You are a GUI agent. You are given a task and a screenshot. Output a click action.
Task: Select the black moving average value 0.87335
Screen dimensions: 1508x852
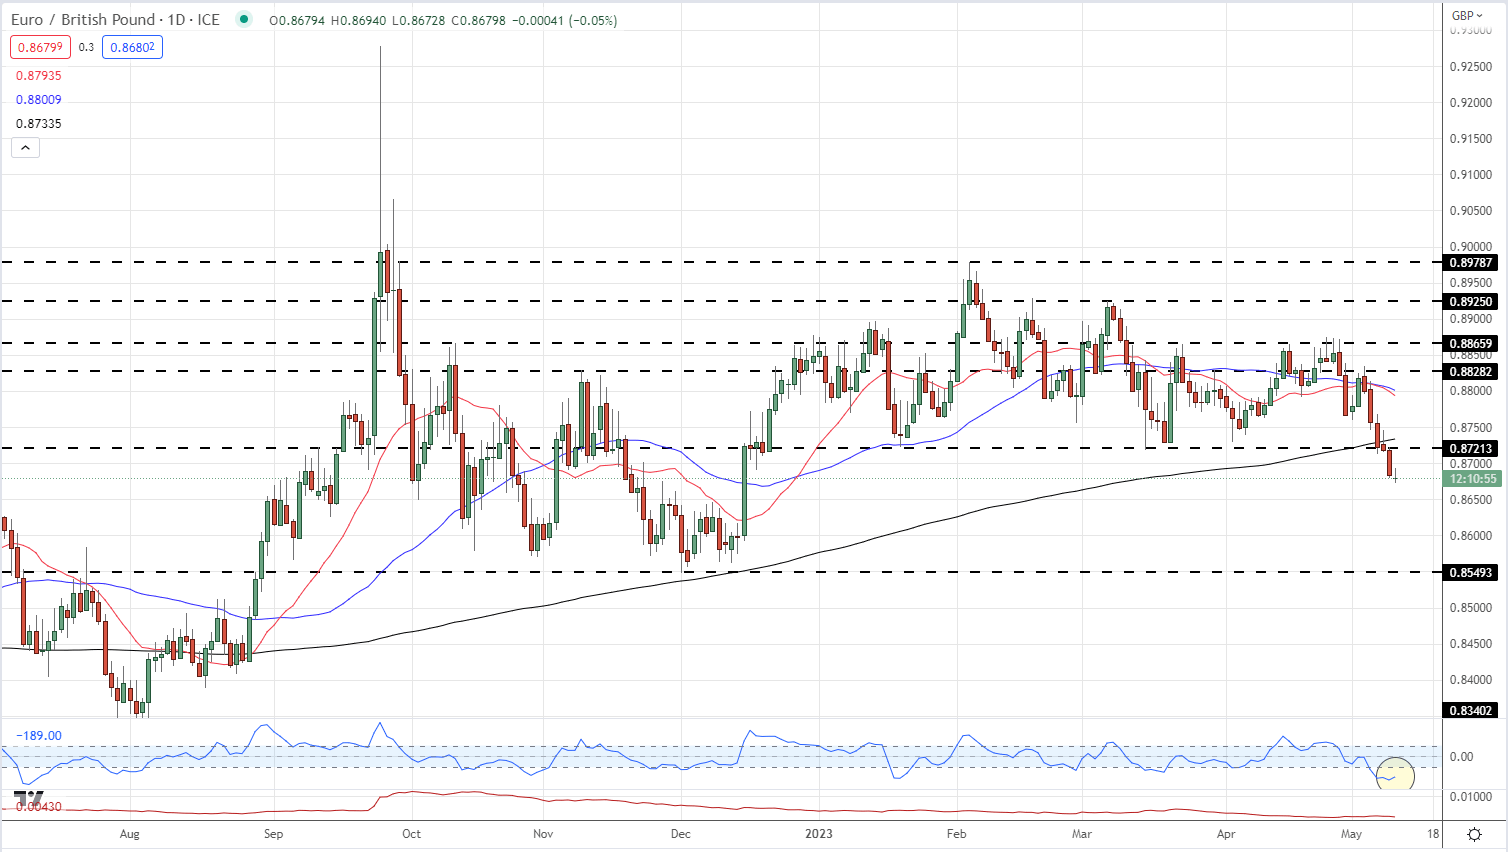click(x=38, y=124)
